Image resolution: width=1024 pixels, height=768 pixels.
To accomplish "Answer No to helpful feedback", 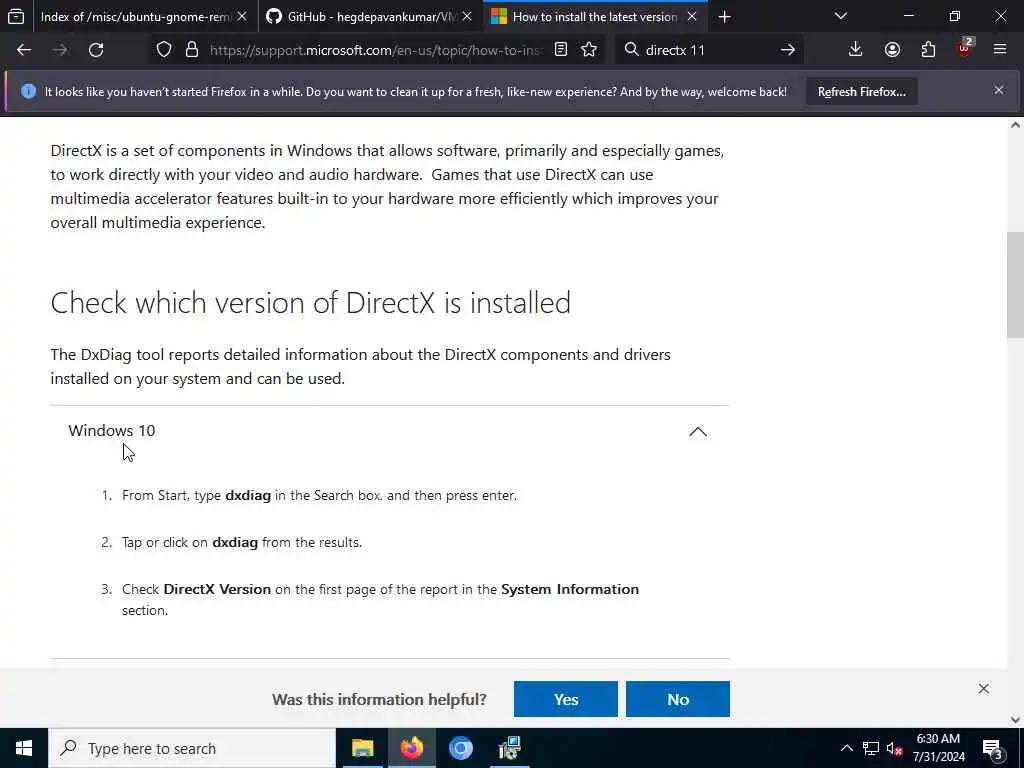I will point(677,699).
